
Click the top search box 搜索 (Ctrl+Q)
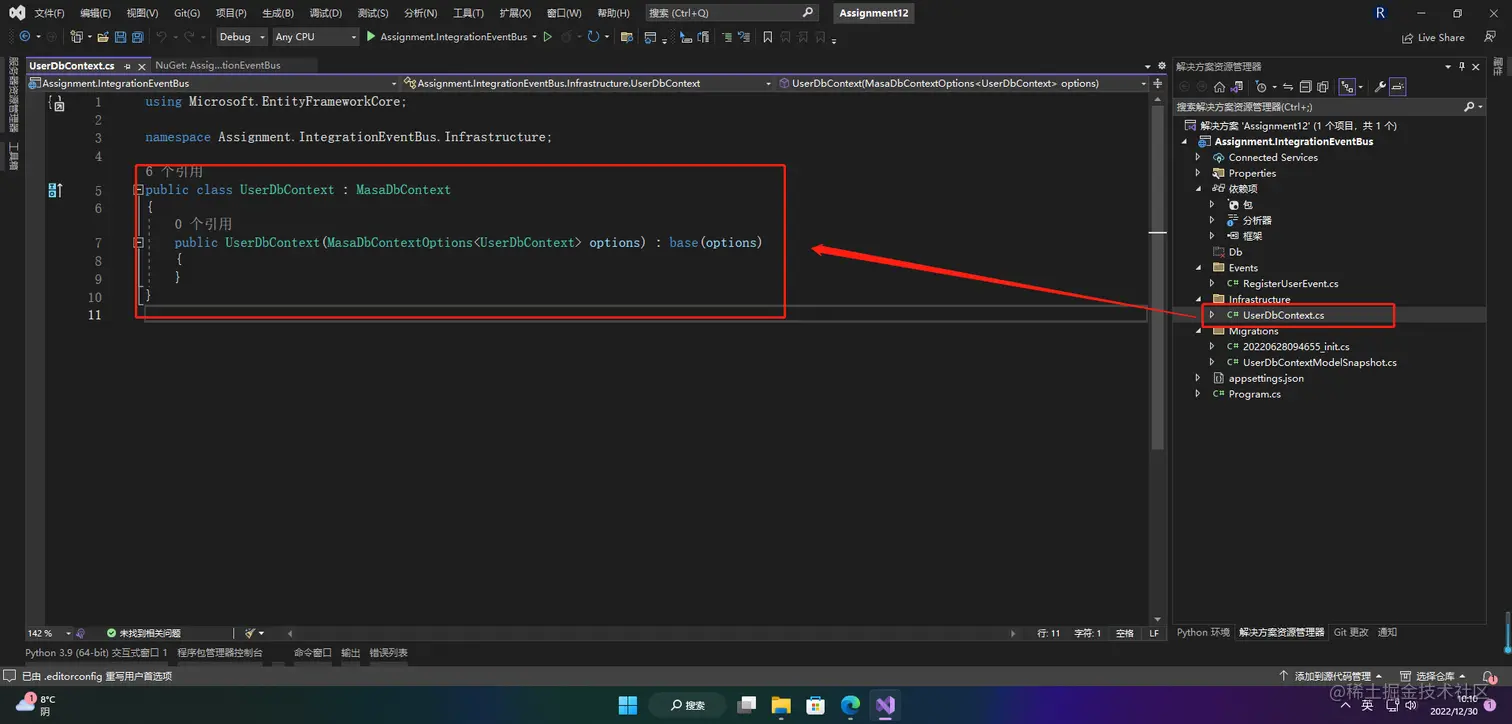pos(732,13)
